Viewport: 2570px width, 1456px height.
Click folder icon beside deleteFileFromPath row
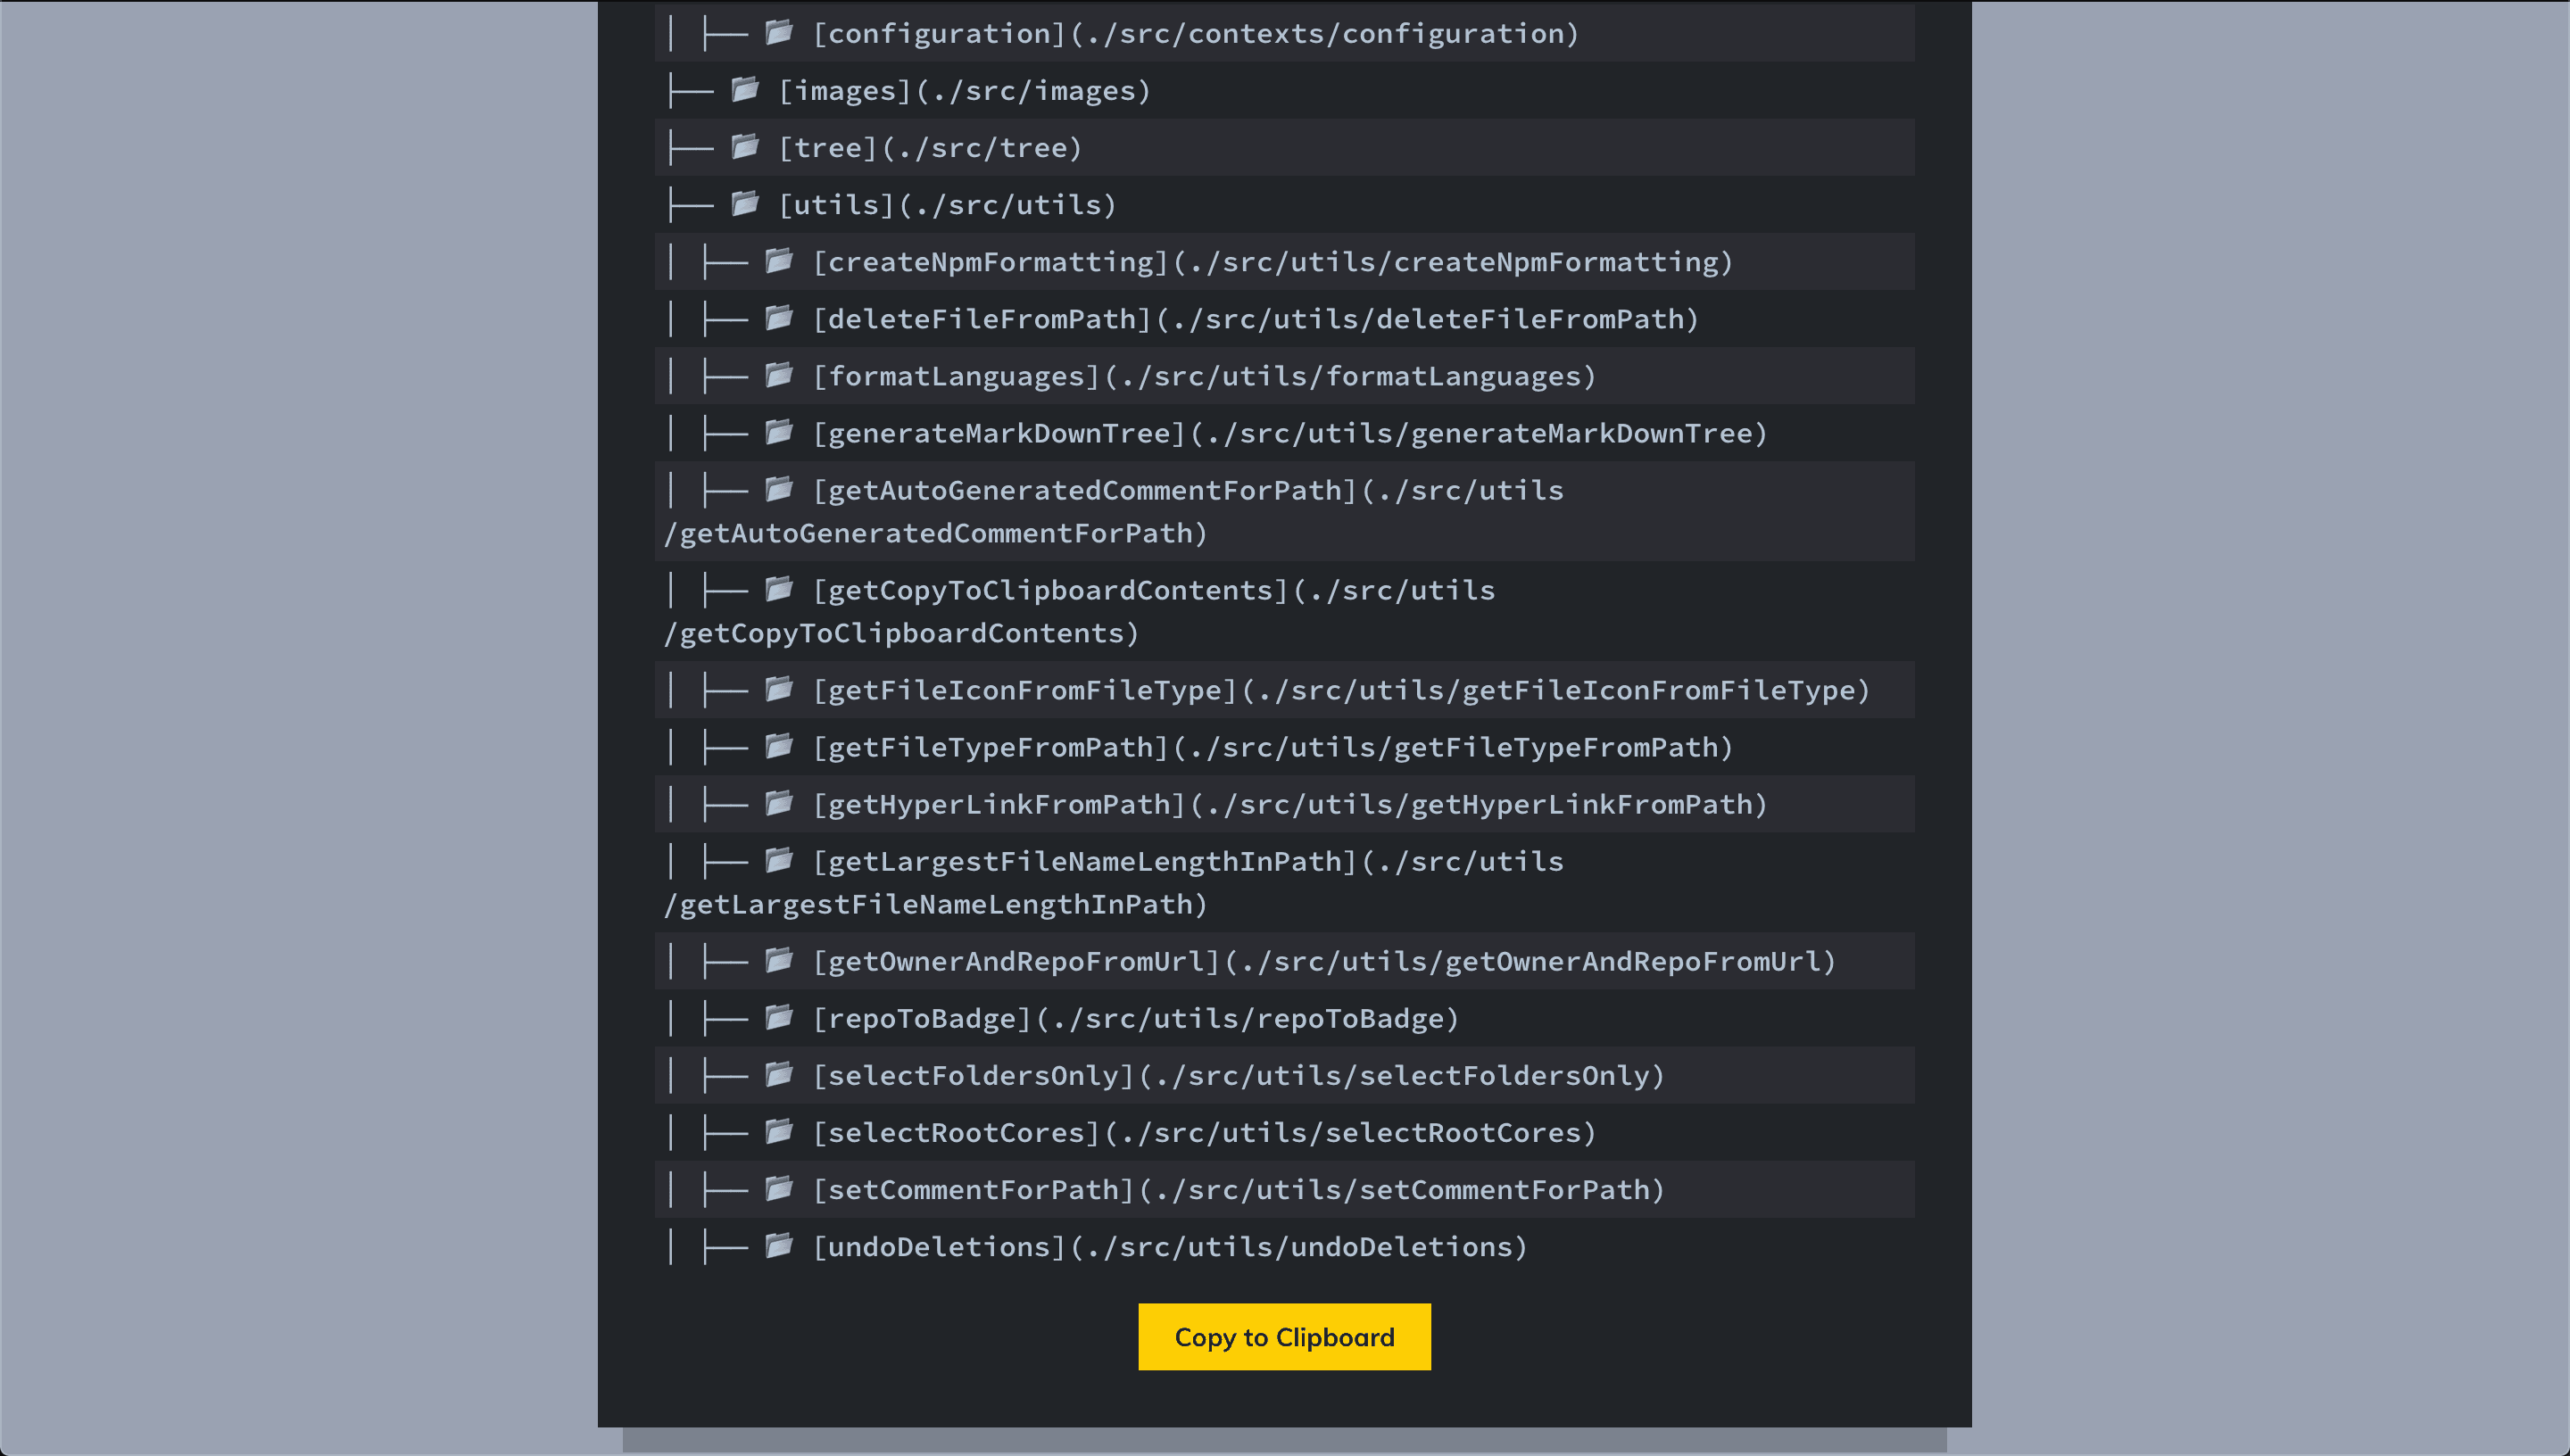(779, 318)
